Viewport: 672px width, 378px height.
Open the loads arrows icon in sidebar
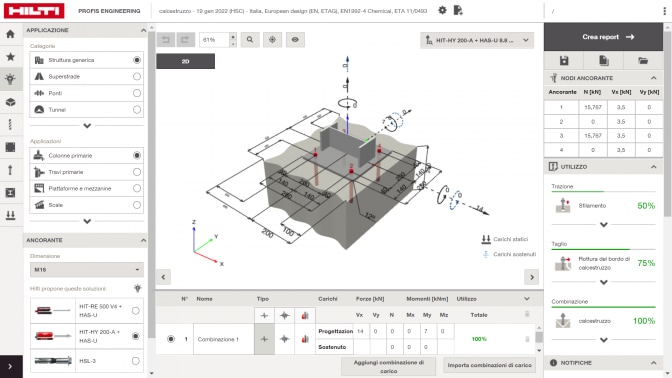(x=11, y=216)
